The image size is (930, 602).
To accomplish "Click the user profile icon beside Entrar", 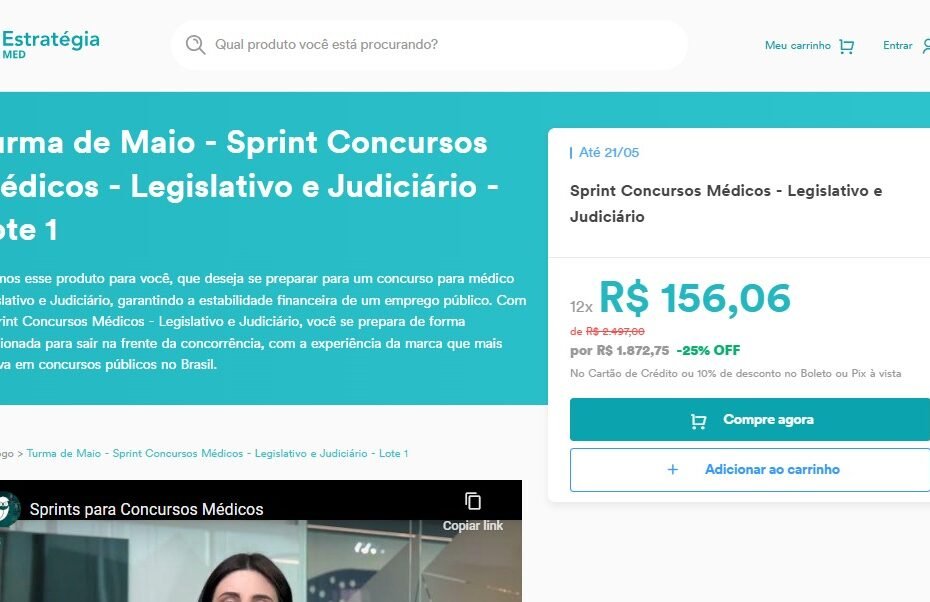I will [926, 46].
